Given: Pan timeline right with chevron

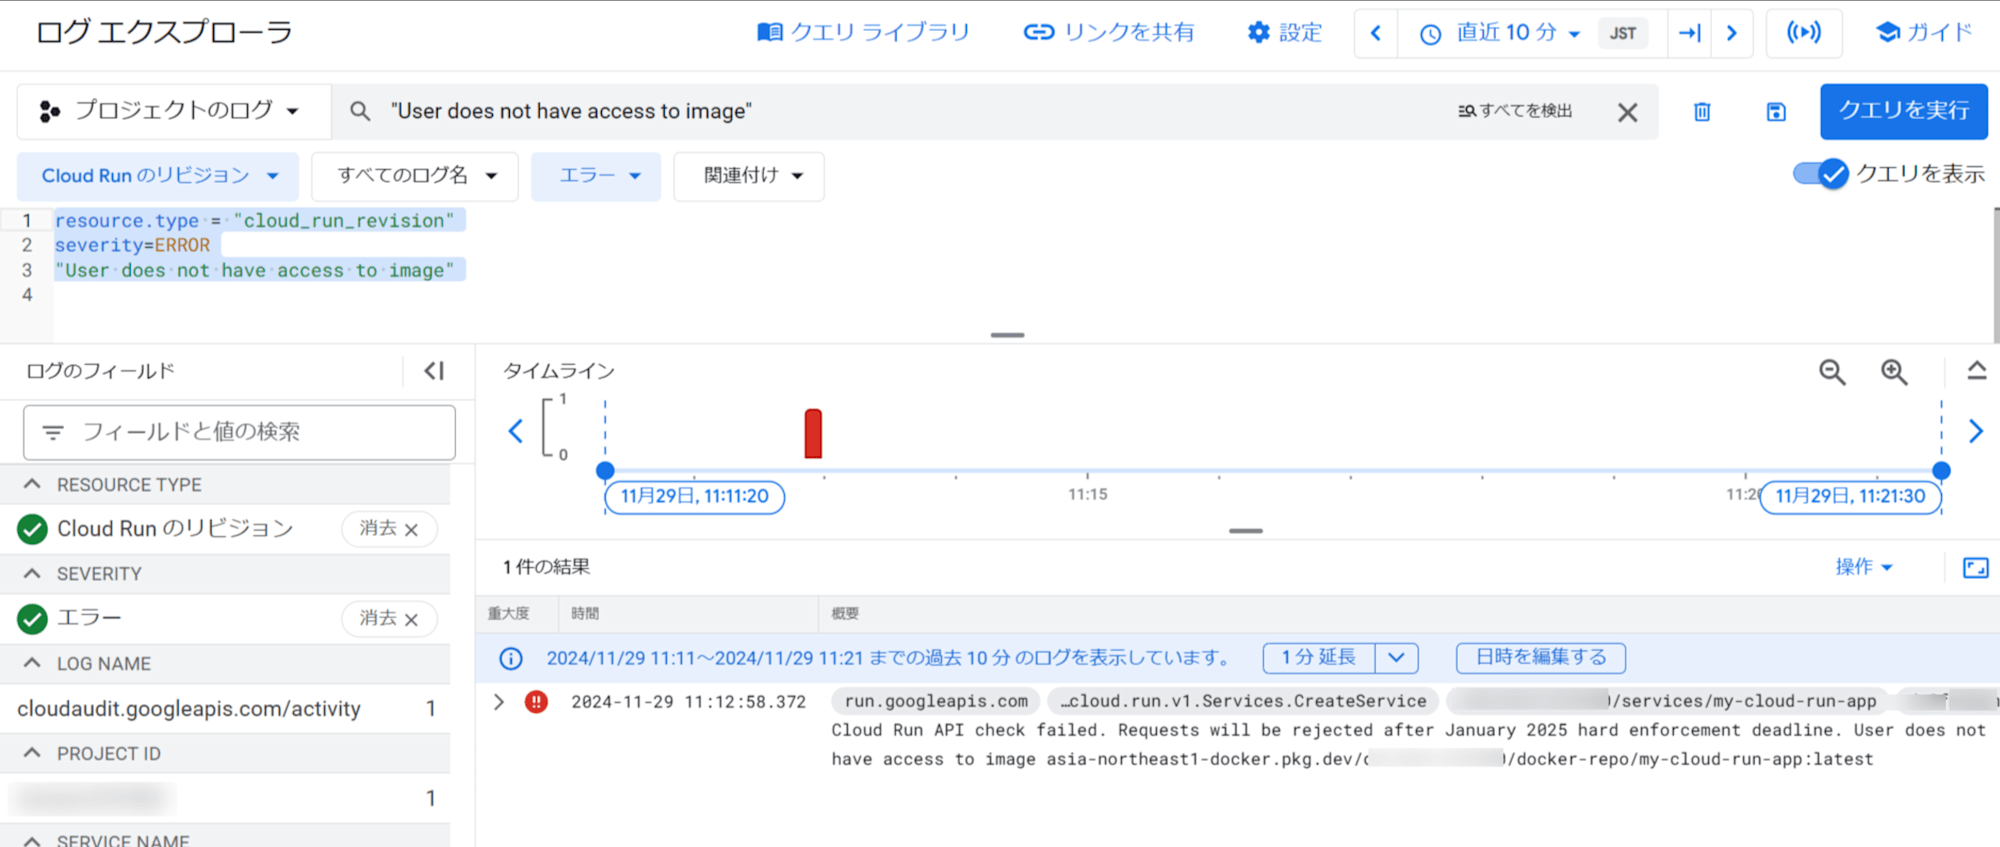Looking at the screenshot, I should [1976, 431].
